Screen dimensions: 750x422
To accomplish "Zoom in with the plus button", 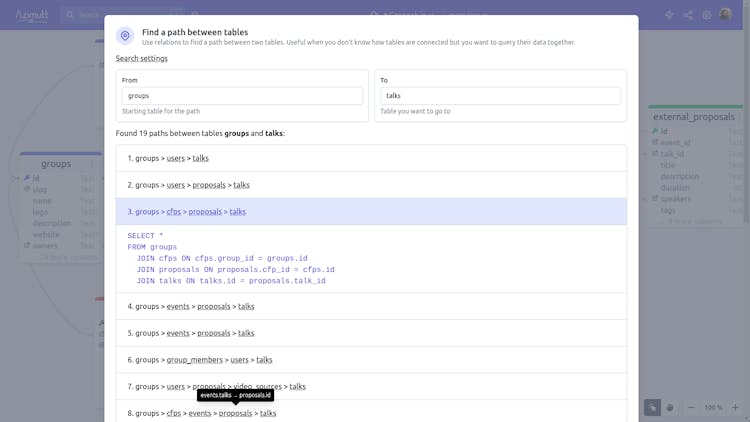I will pos(735,408).
